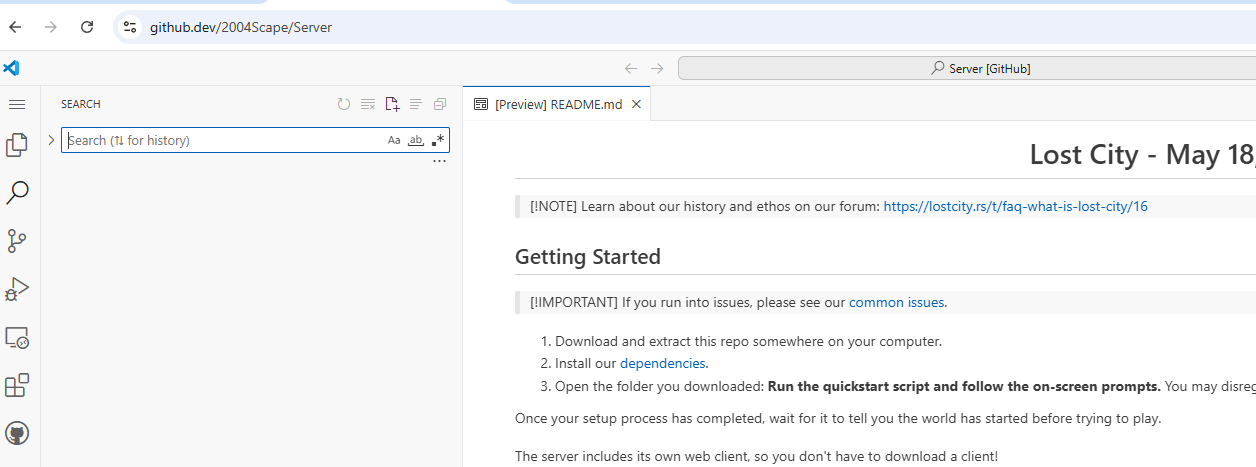Navigate forward in the editor history

point(657,68)
